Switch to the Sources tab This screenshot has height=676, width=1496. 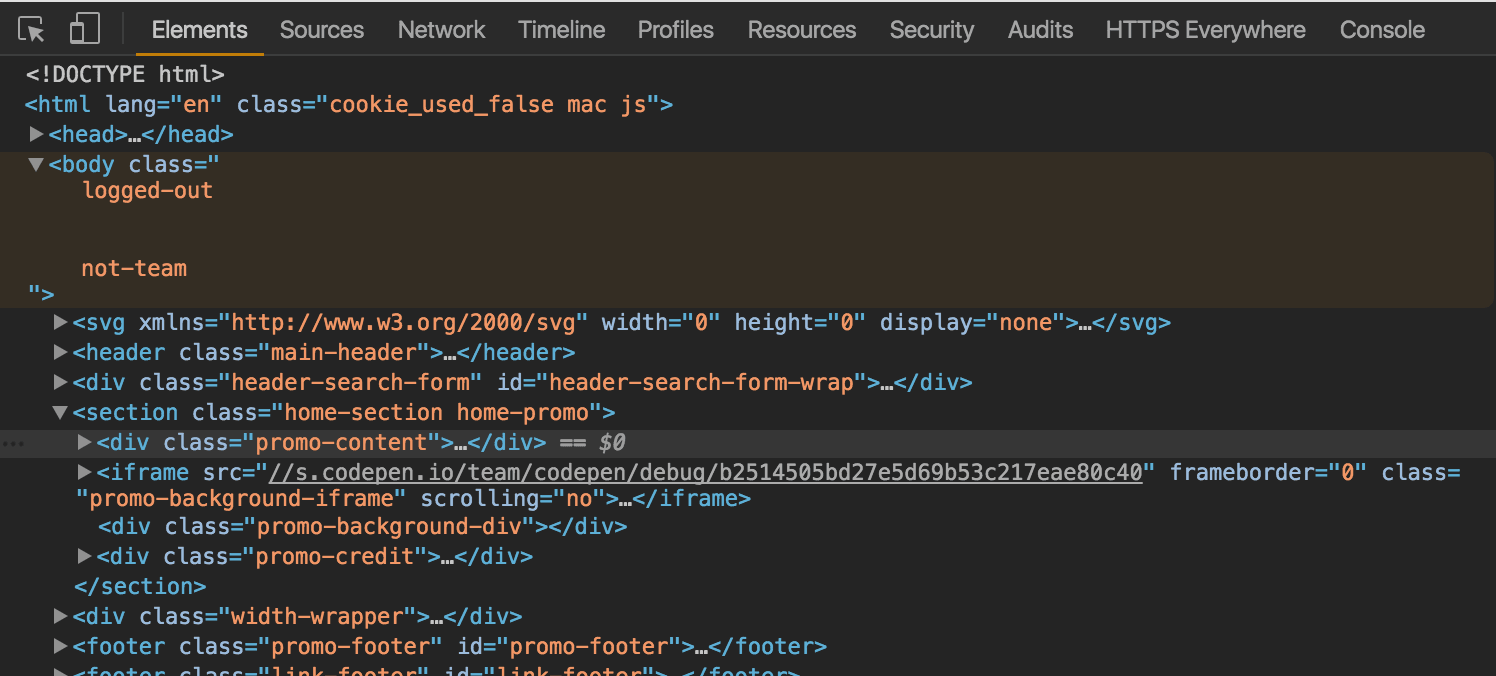(321, 29)
